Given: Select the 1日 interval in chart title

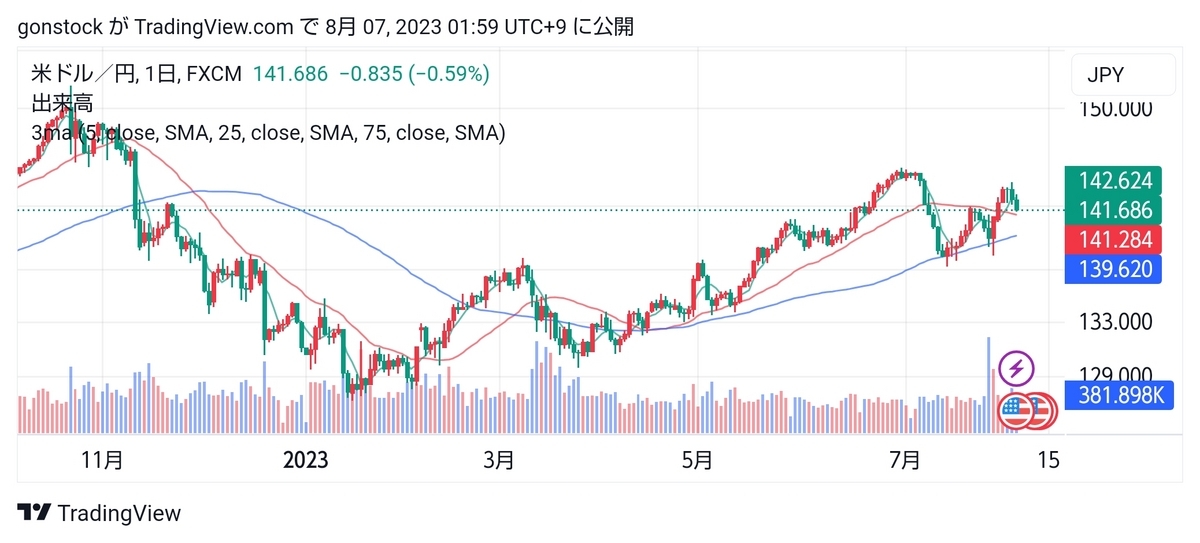Looking at the screenshot, I should pos(160,74).
